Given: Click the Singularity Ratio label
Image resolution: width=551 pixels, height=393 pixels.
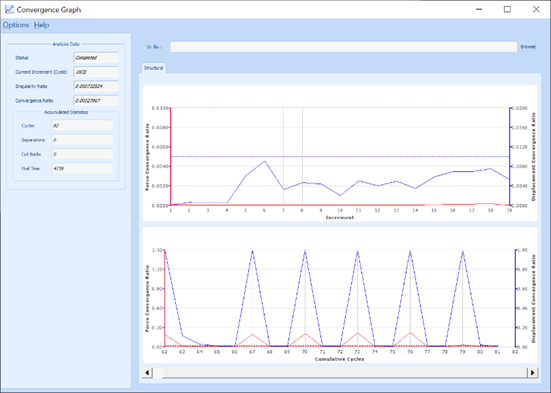Looking at the screenshot, I should click(x=31, y=86).
